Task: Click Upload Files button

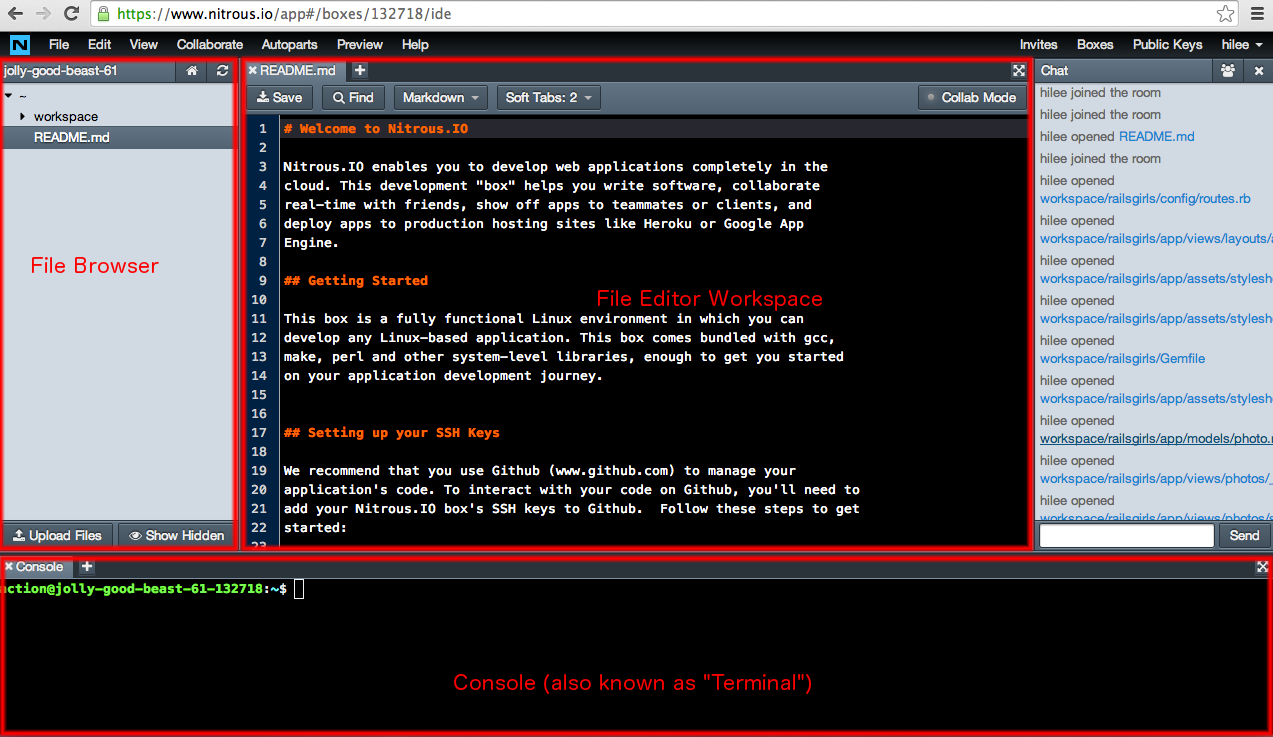Action: pos(58,535)
